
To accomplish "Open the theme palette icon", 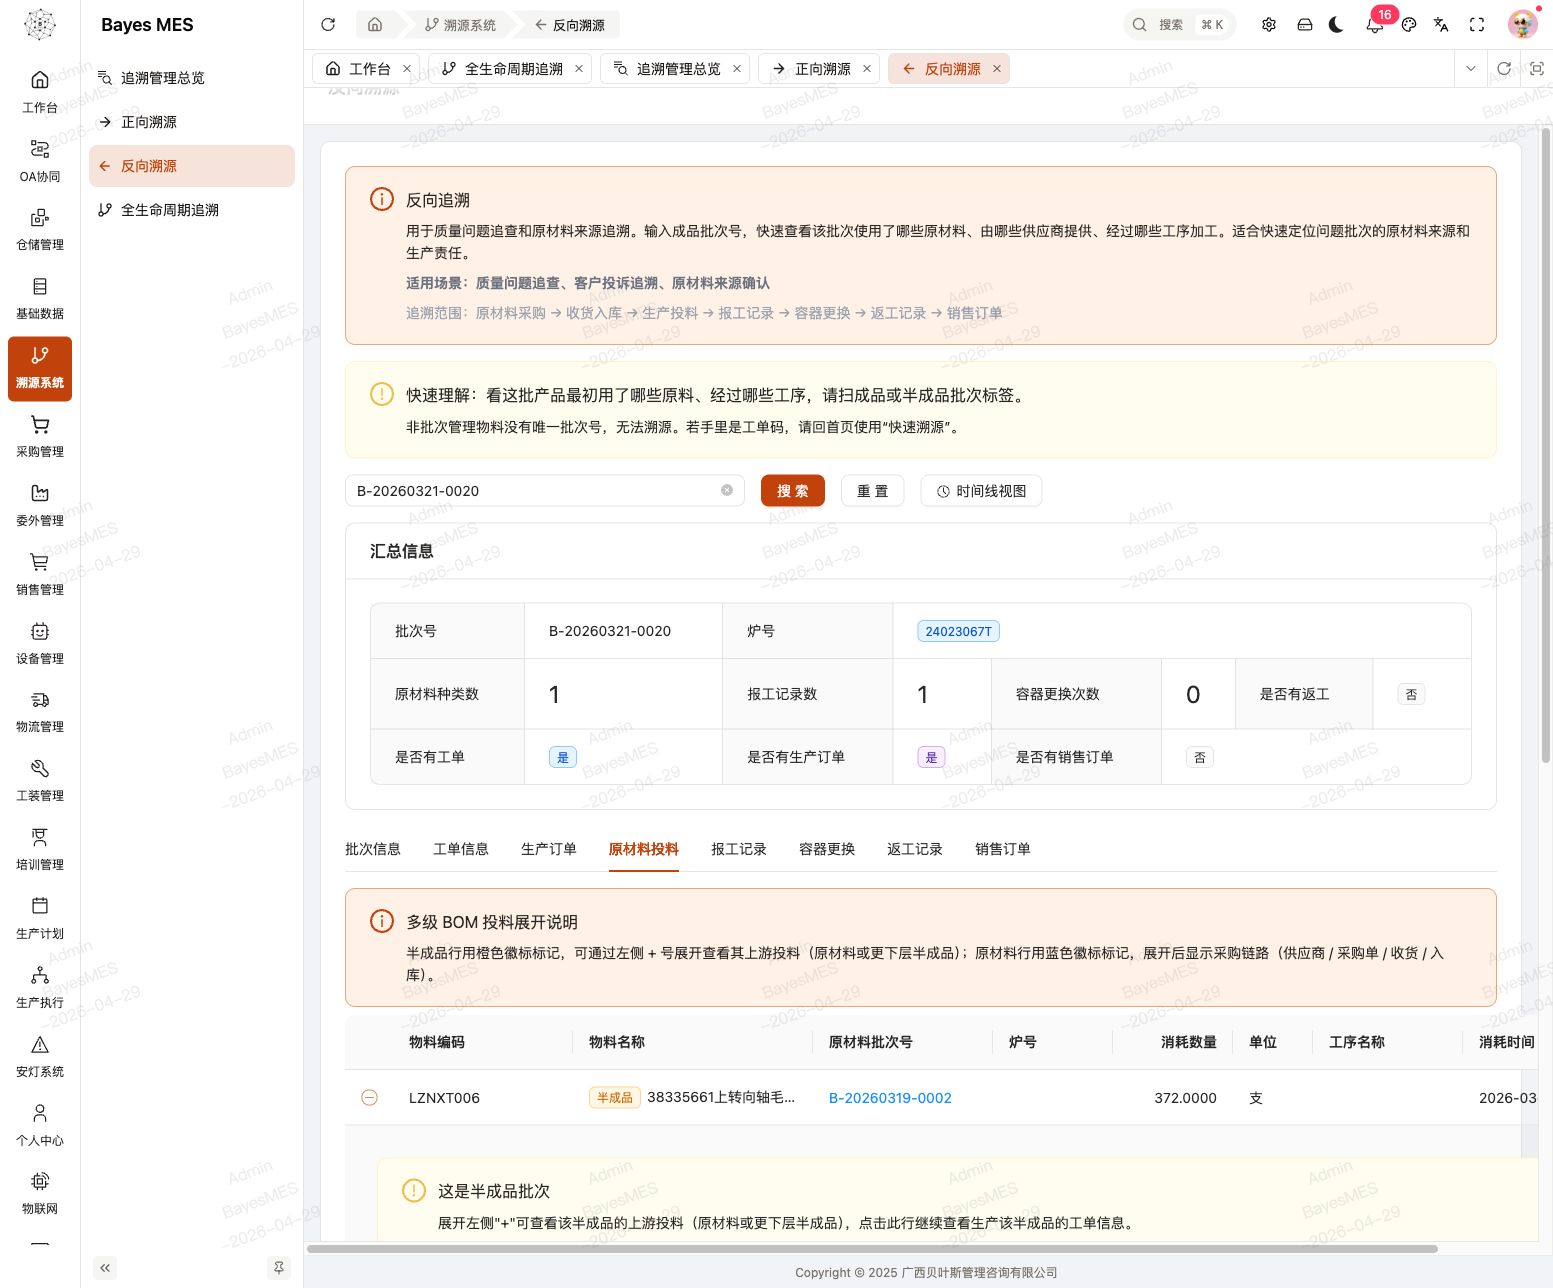I will click(1409, 25).
